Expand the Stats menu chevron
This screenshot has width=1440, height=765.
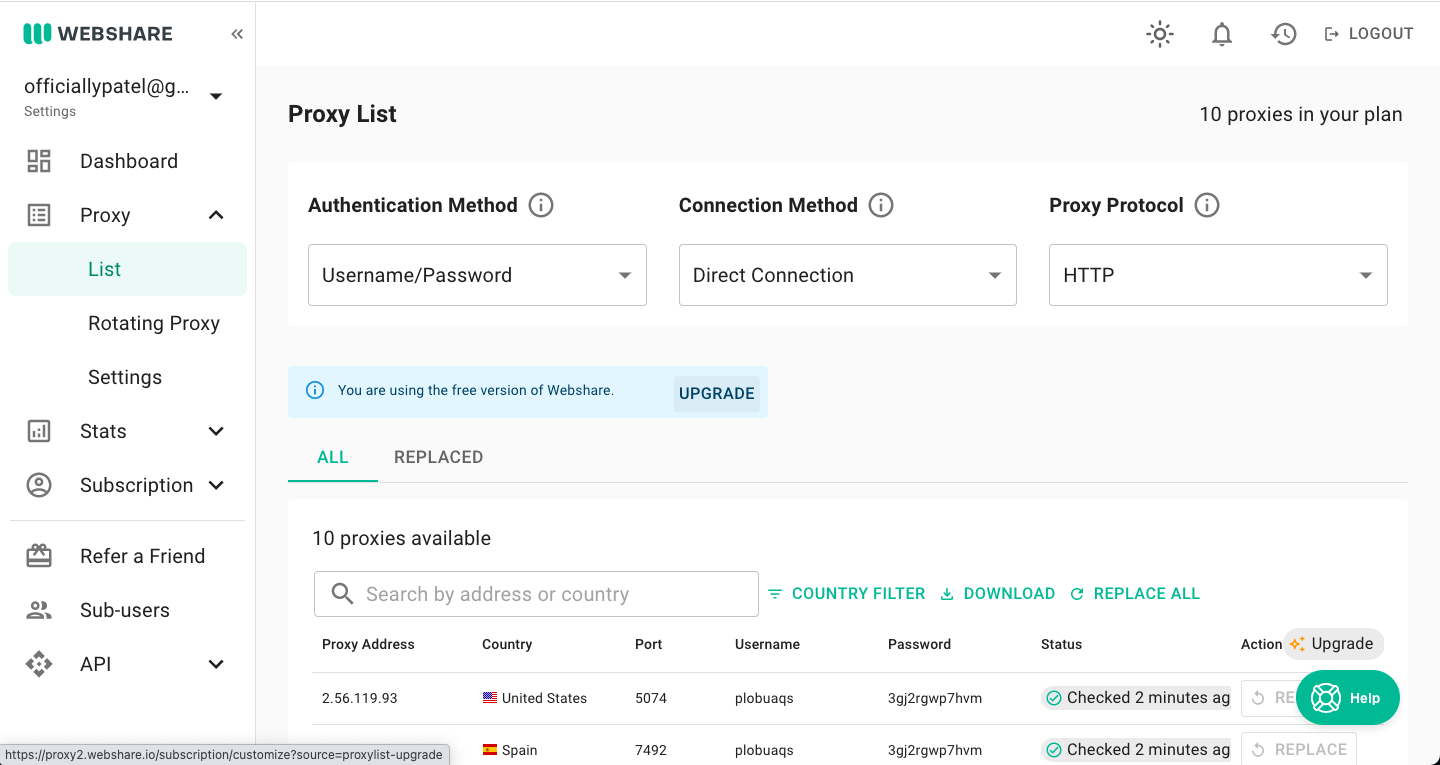click(216, 431)
